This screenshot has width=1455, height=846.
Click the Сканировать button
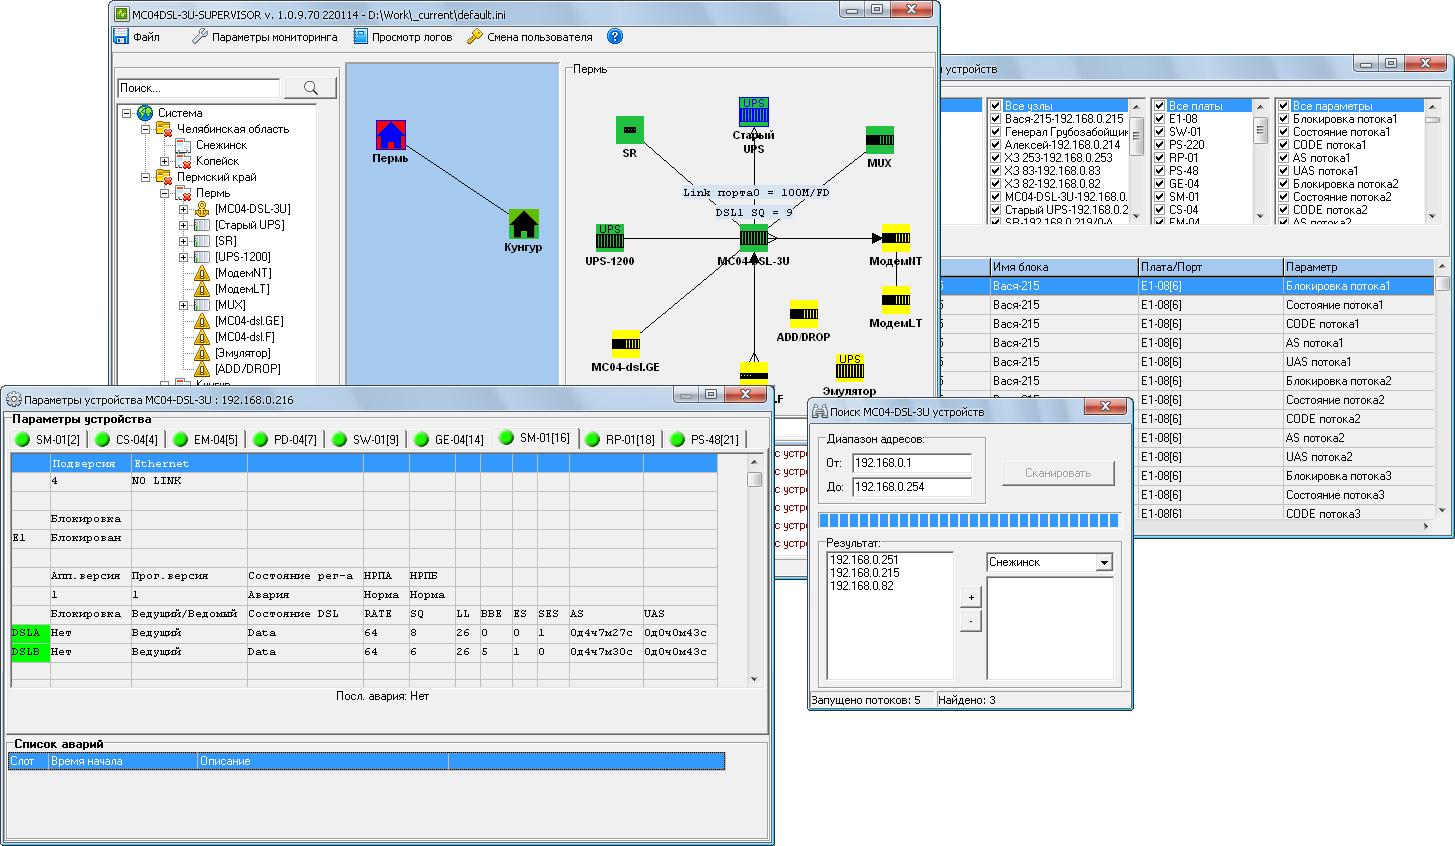(x=1057, y=473)
